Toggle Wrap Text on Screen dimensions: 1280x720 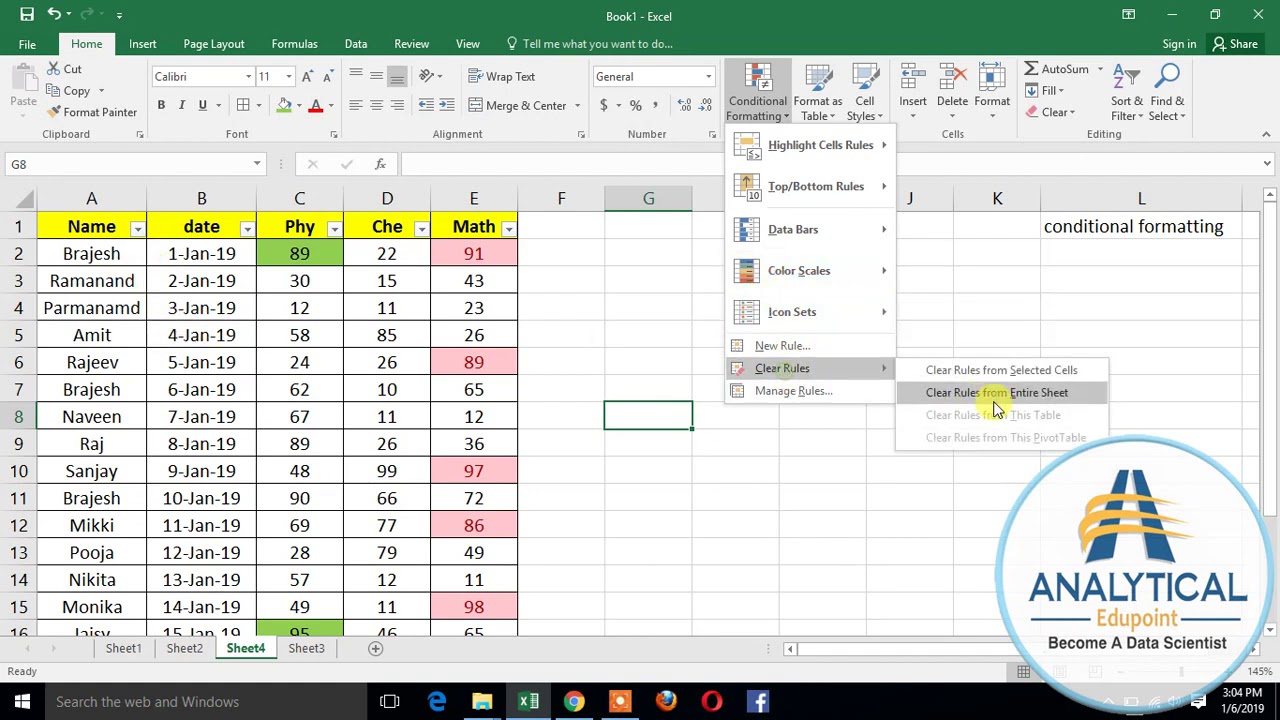click(501, 76)
